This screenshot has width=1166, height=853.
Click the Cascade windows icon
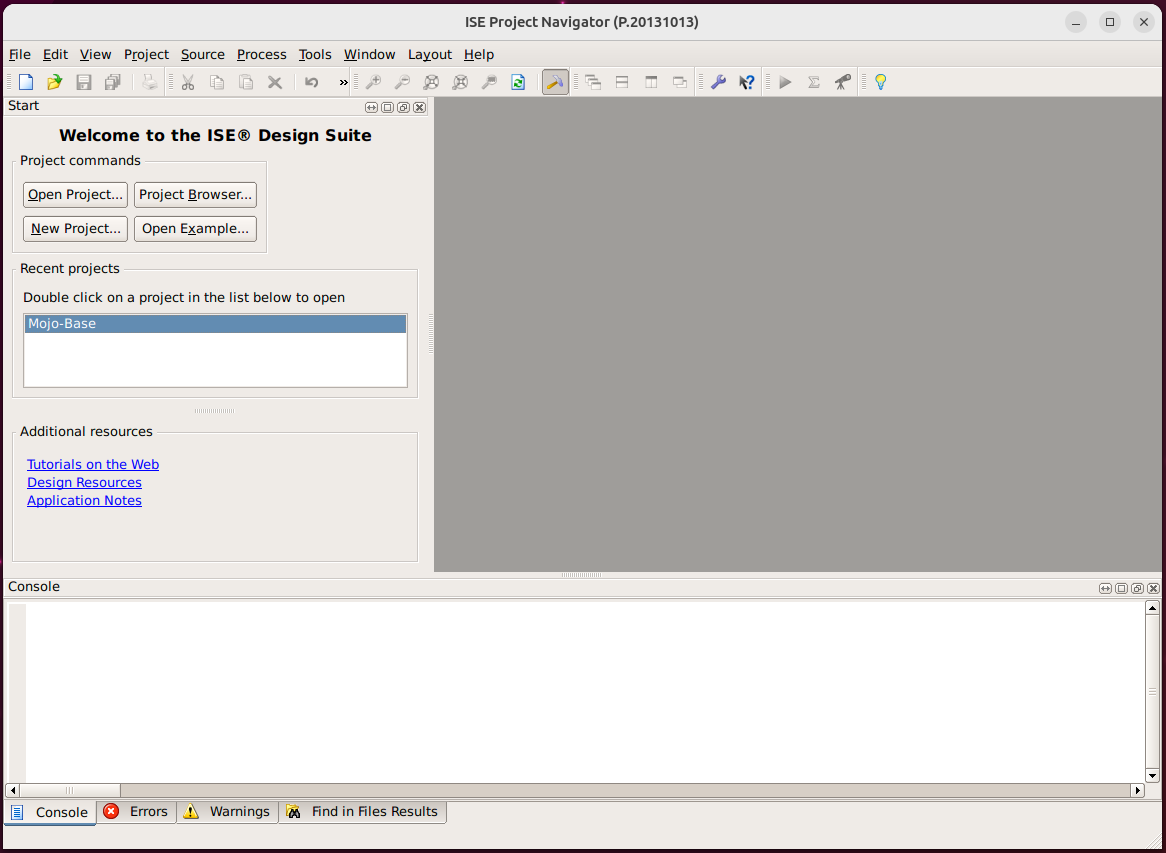tap(593, 82)
